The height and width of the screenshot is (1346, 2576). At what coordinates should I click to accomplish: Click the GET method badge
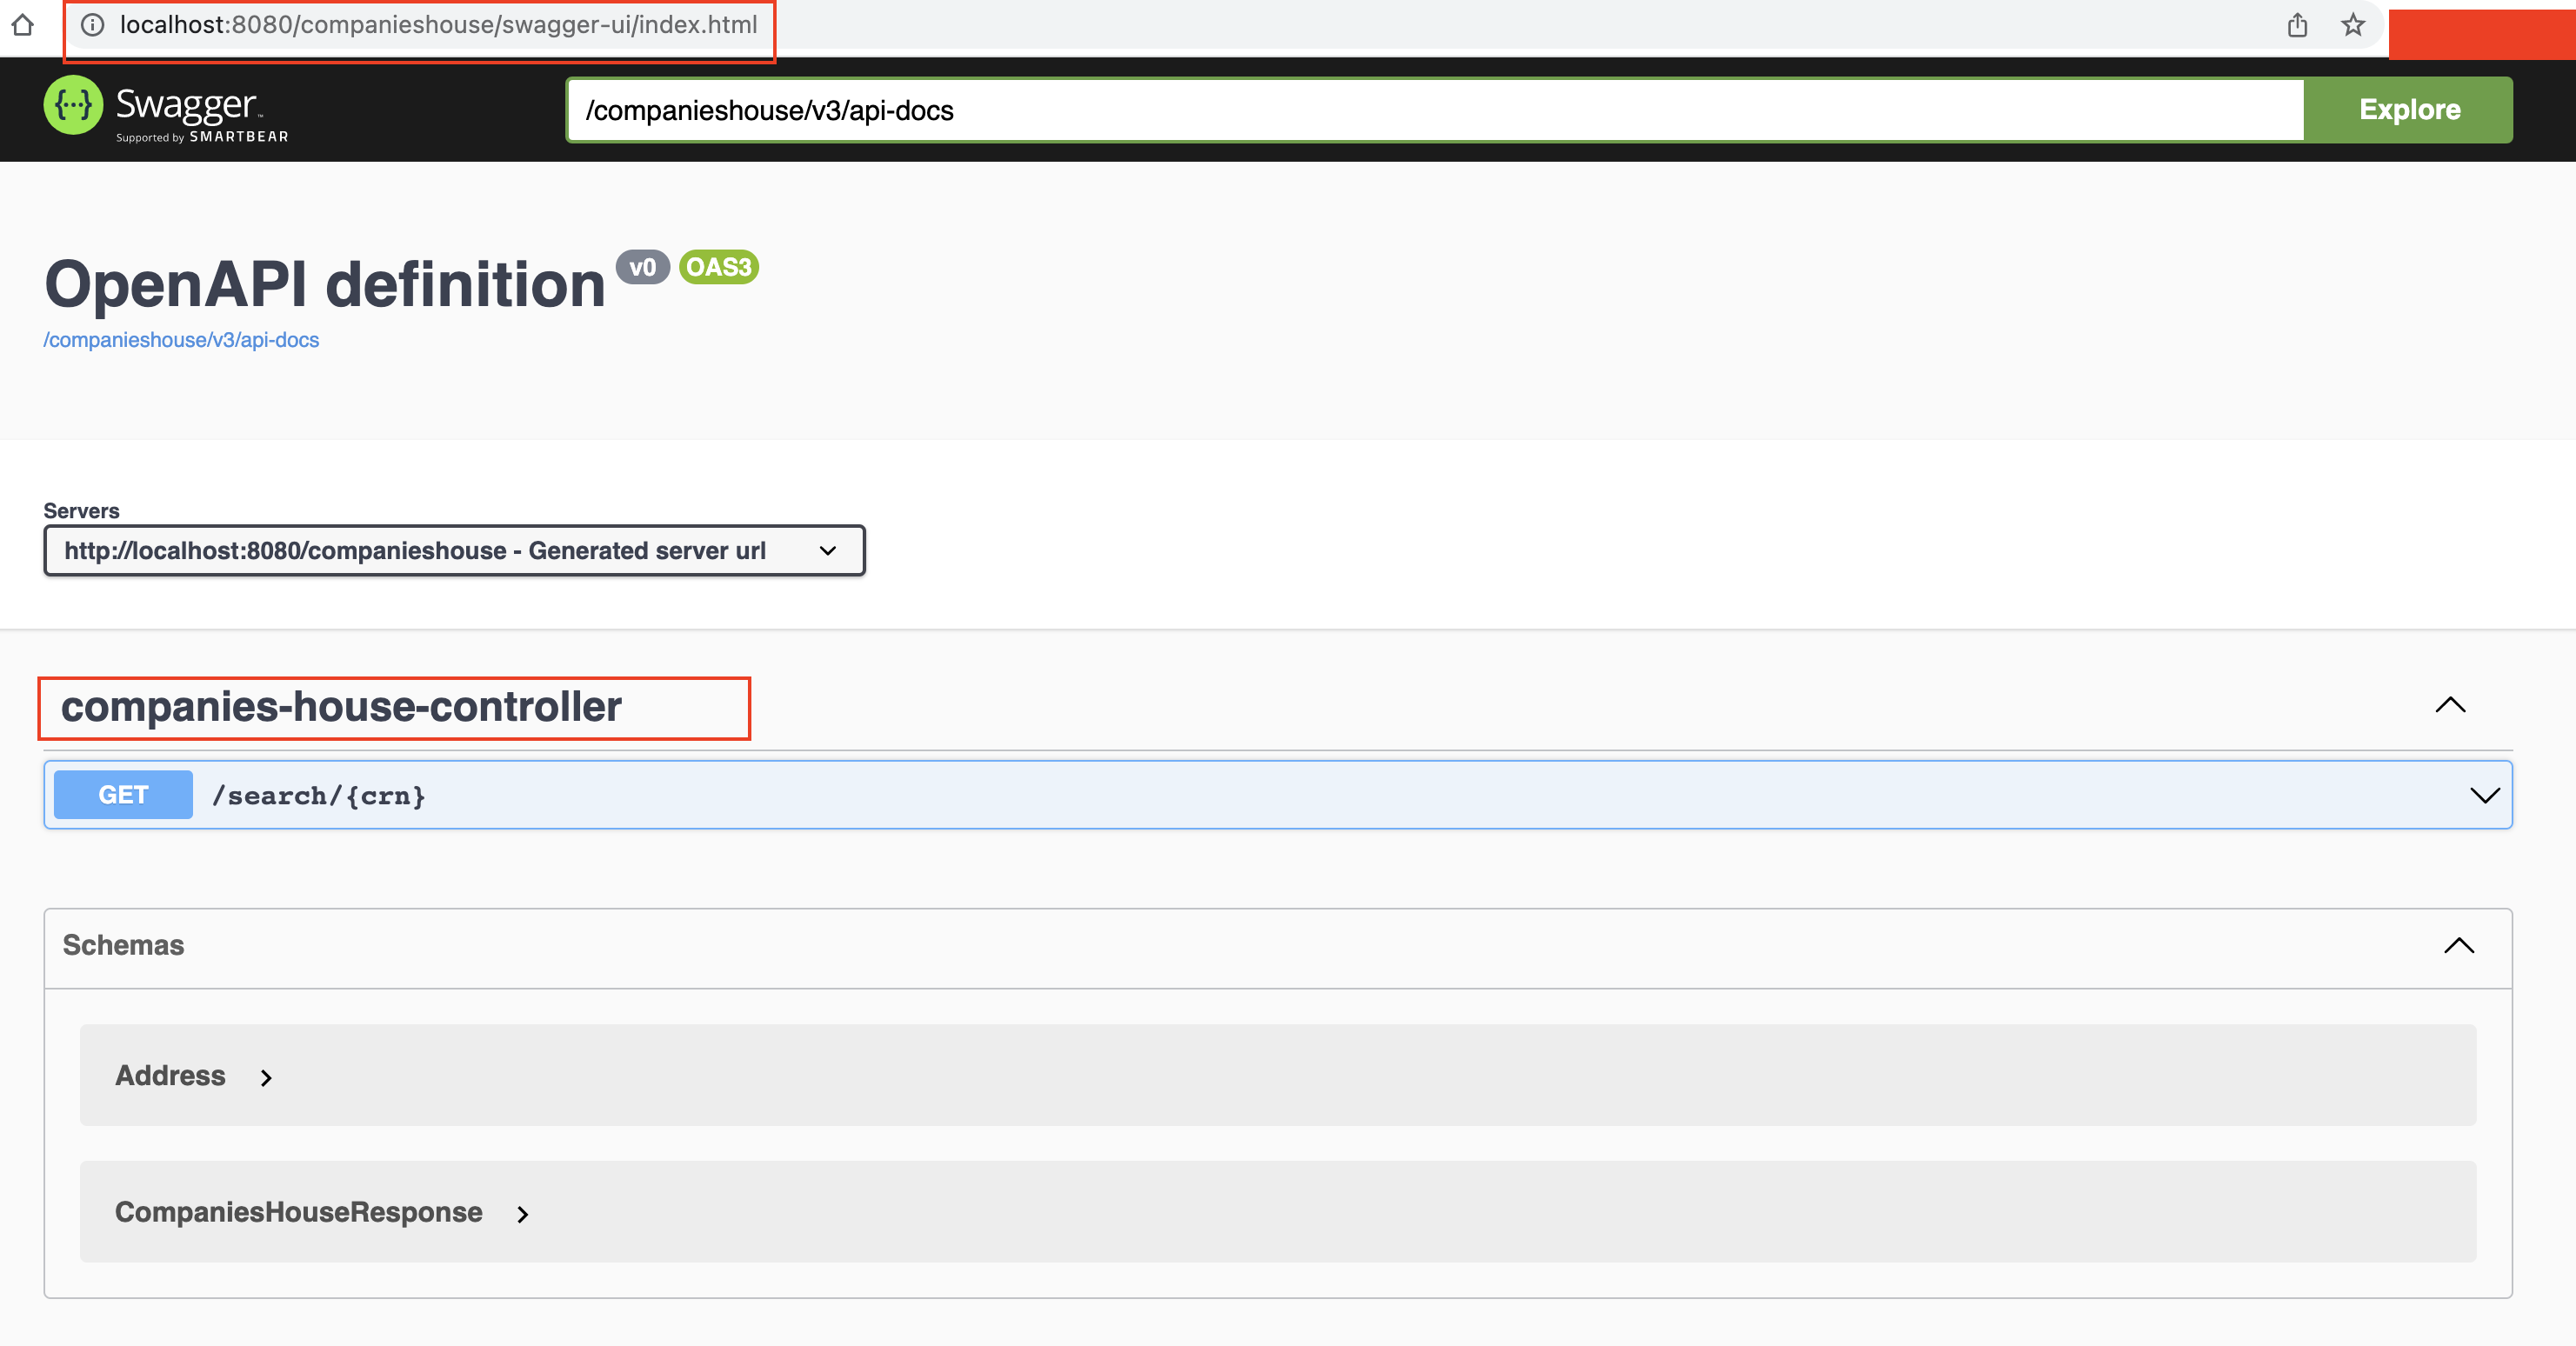click(123, 795)
